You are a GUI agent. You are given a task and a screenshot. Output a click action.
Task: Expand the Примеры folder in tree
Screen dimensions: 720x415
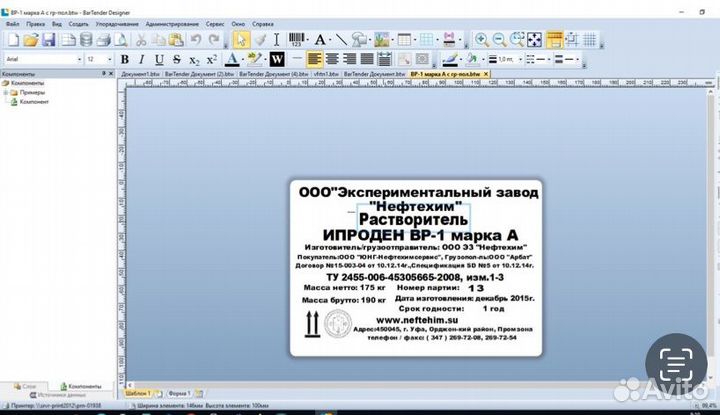coord(6,92)
